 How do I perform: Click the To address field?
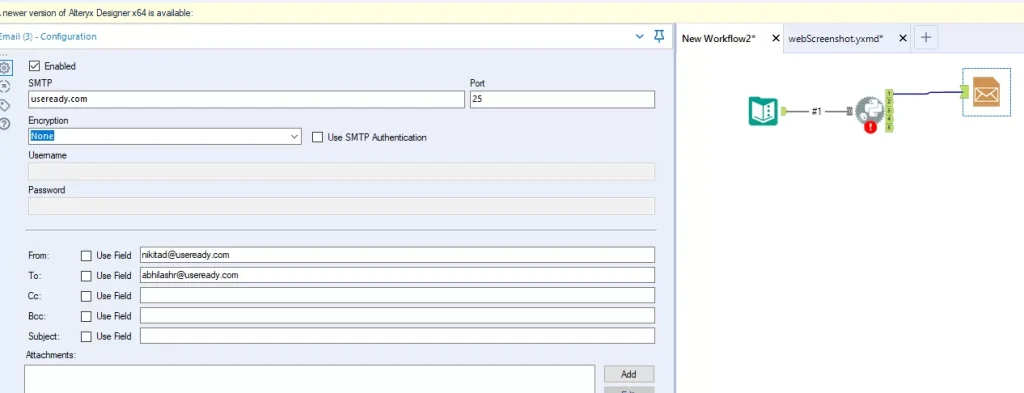coord(397,275)
